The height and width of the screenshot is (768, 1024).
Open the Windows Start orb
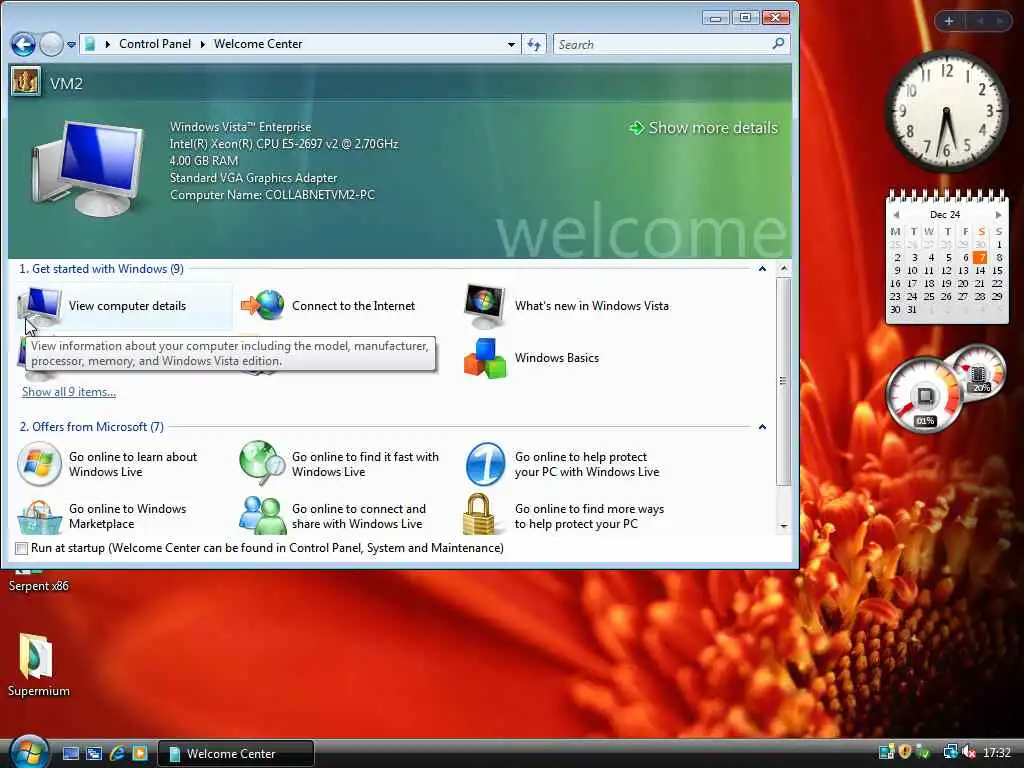point(29,751)
